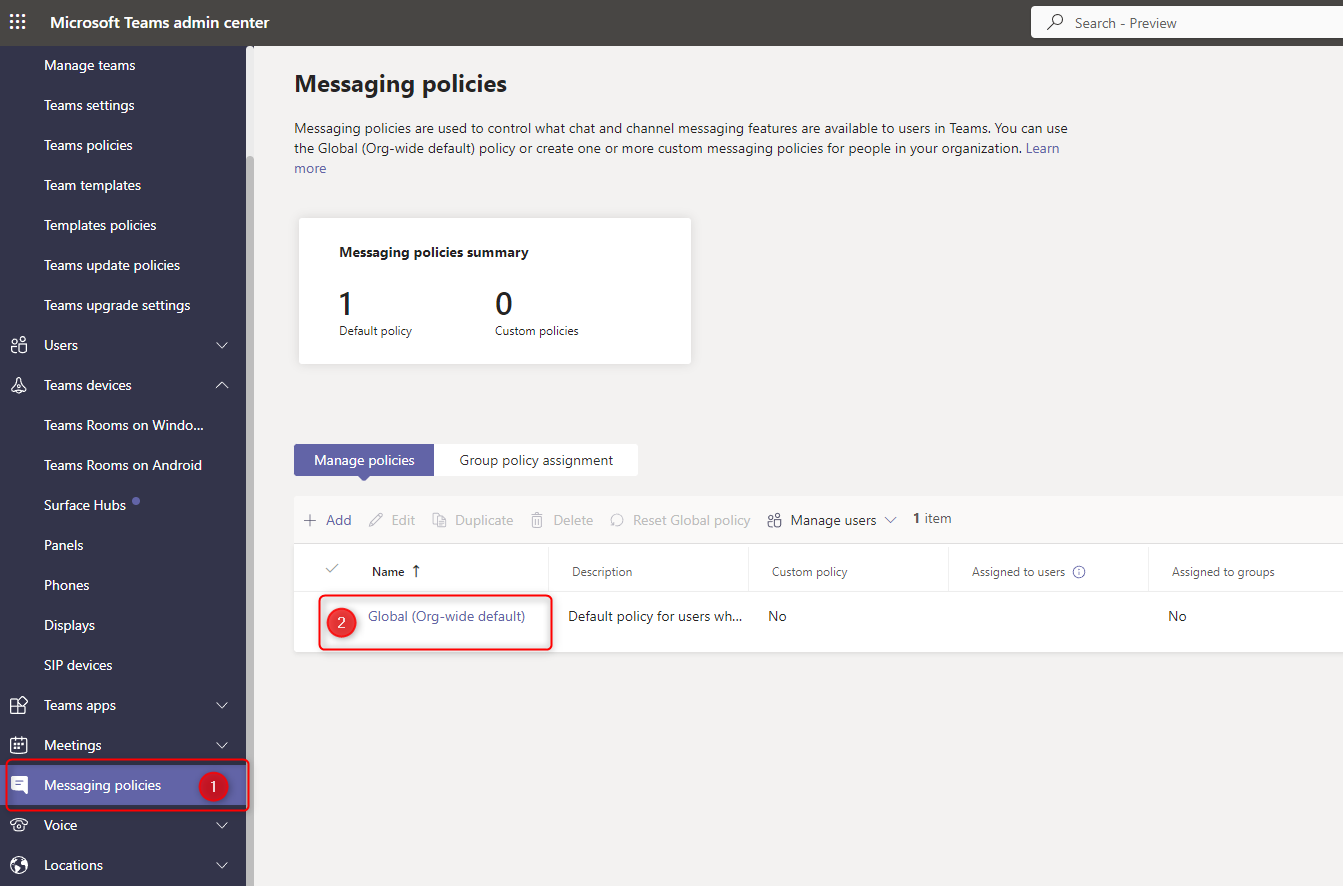The image size is (1343, 886).
Task: Click the Meetings calendar icon
Action: coord(19,745)
